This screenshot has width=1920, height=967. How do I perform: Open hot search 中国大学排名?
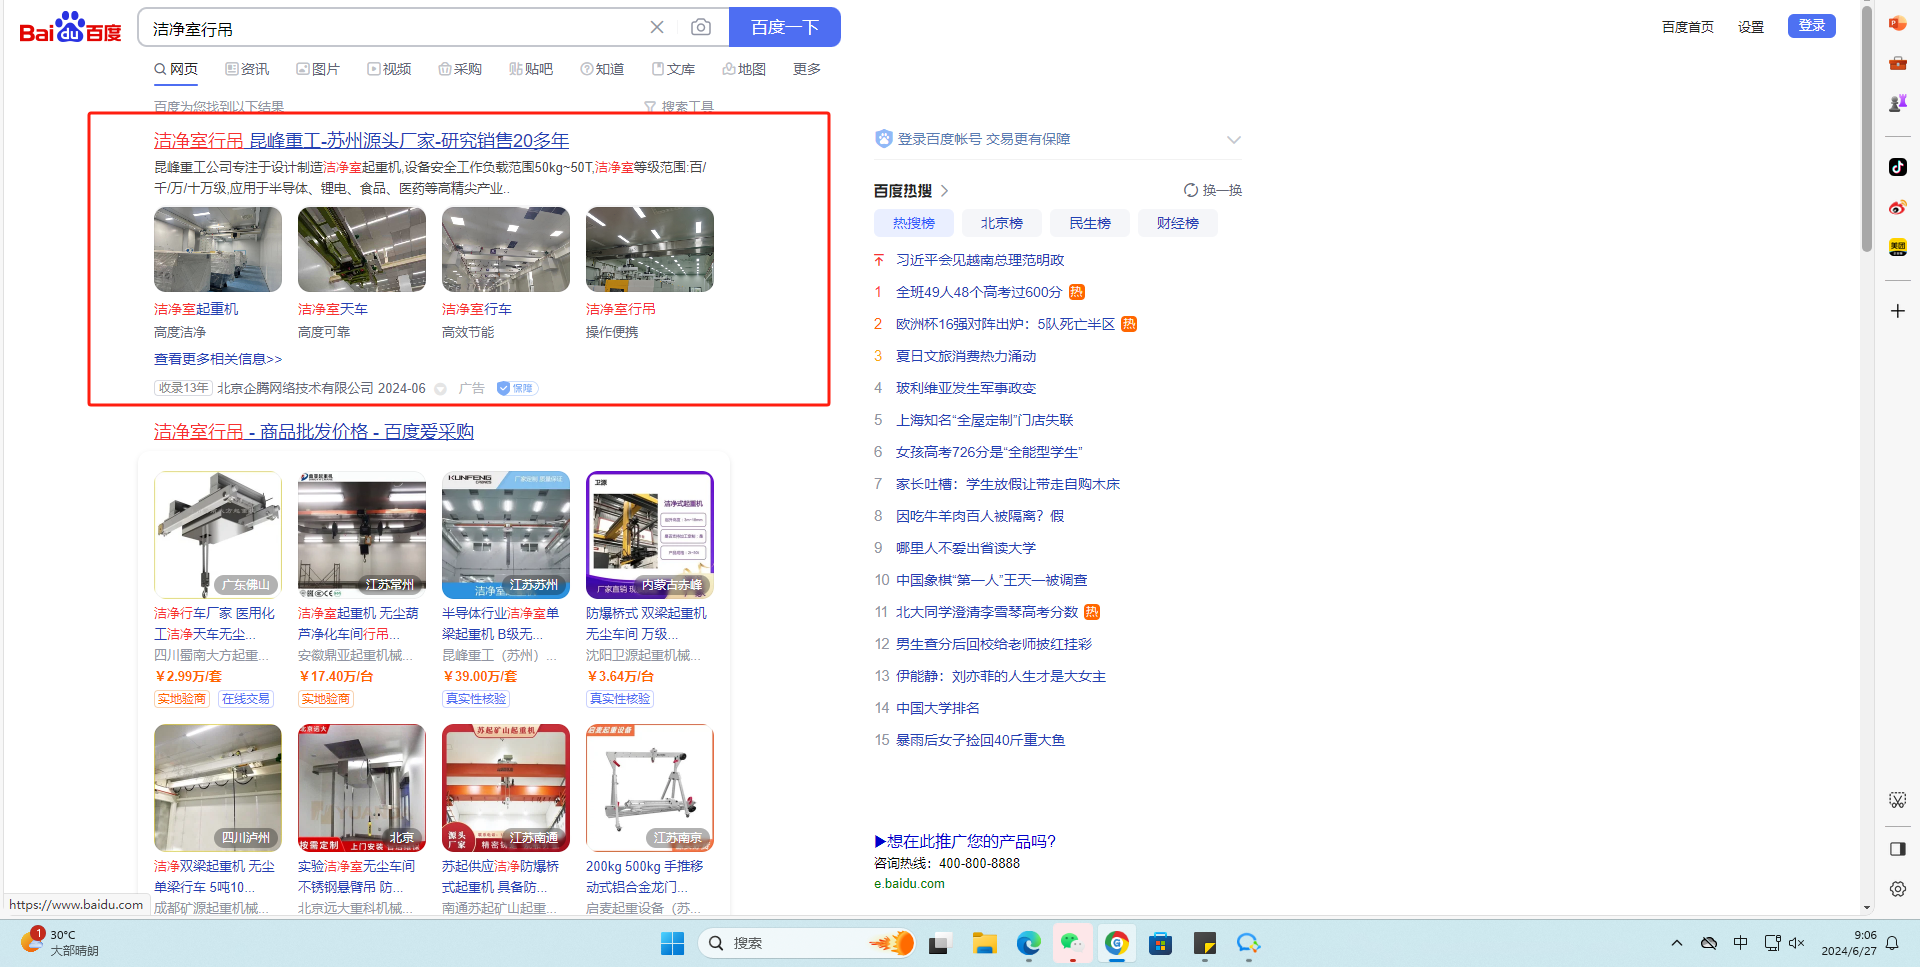[937, 708]
